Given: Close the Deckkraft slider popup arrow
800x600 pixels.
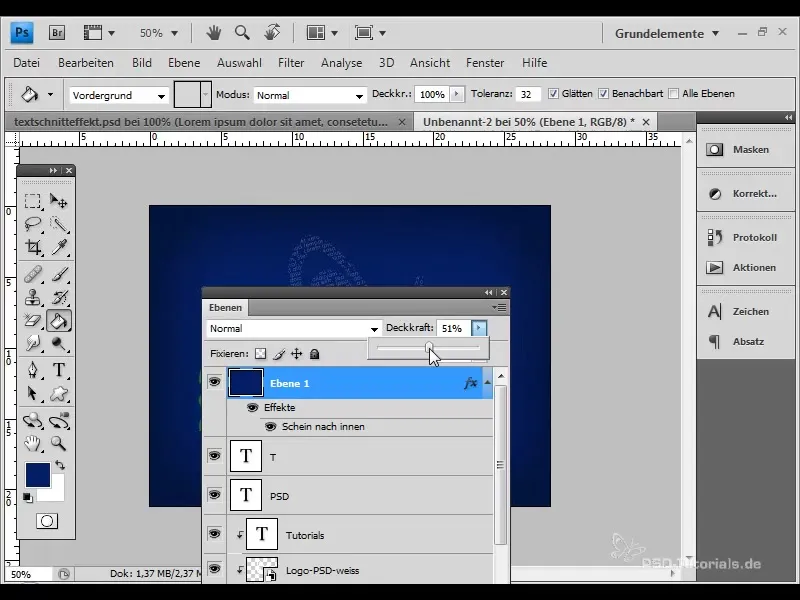Looking at the screenshot, I should [x=479, y=328].
